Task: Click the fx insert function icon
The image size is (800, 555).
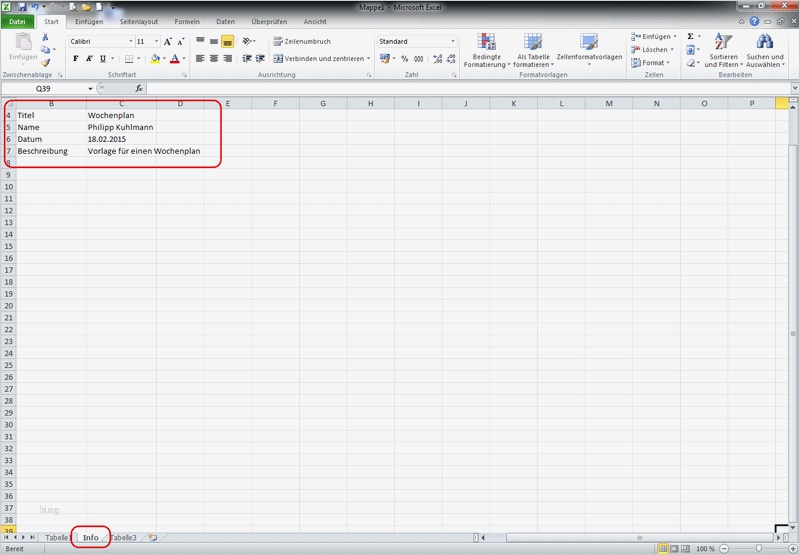Action: pyautogui.click(x=139, y=89)
